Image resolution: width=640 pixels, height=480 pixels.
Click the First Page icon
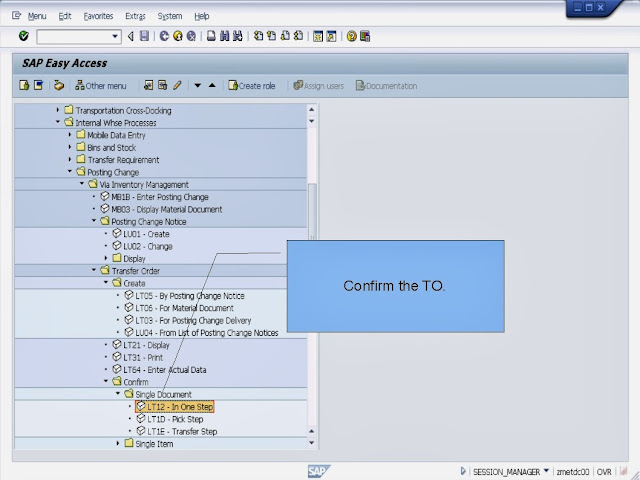pyautogui.click(x=258, y=36)
